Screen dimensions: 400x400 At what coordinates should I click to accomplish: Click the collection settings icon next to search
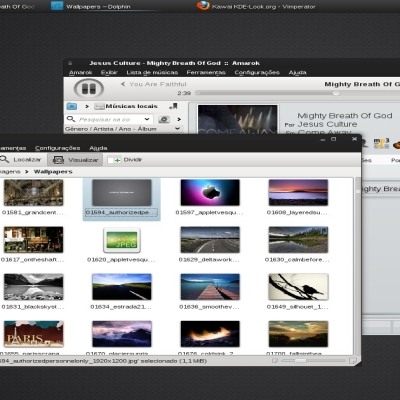(x=164, y=119)
